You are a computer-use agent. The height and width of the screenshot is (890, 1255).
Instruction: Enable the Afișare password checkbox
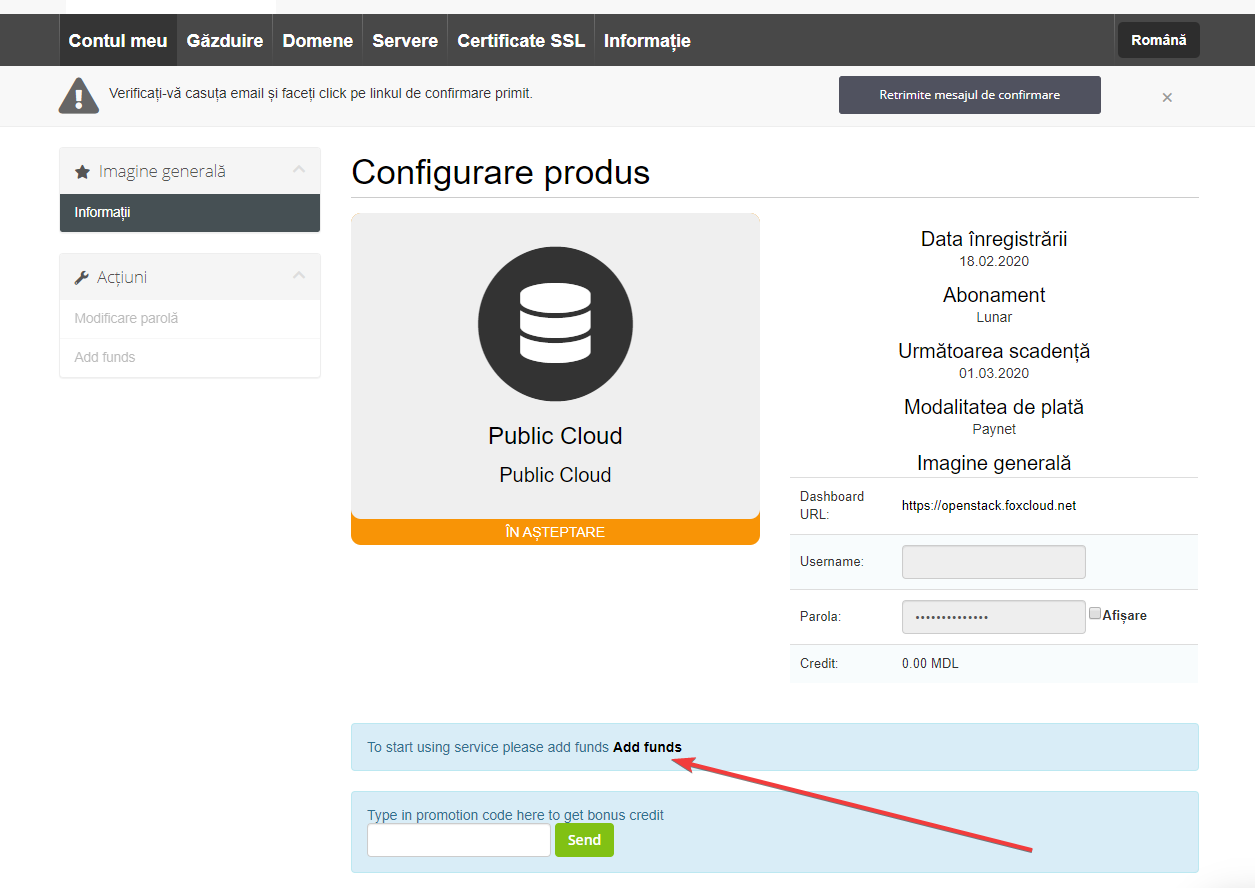point(1095,614)
